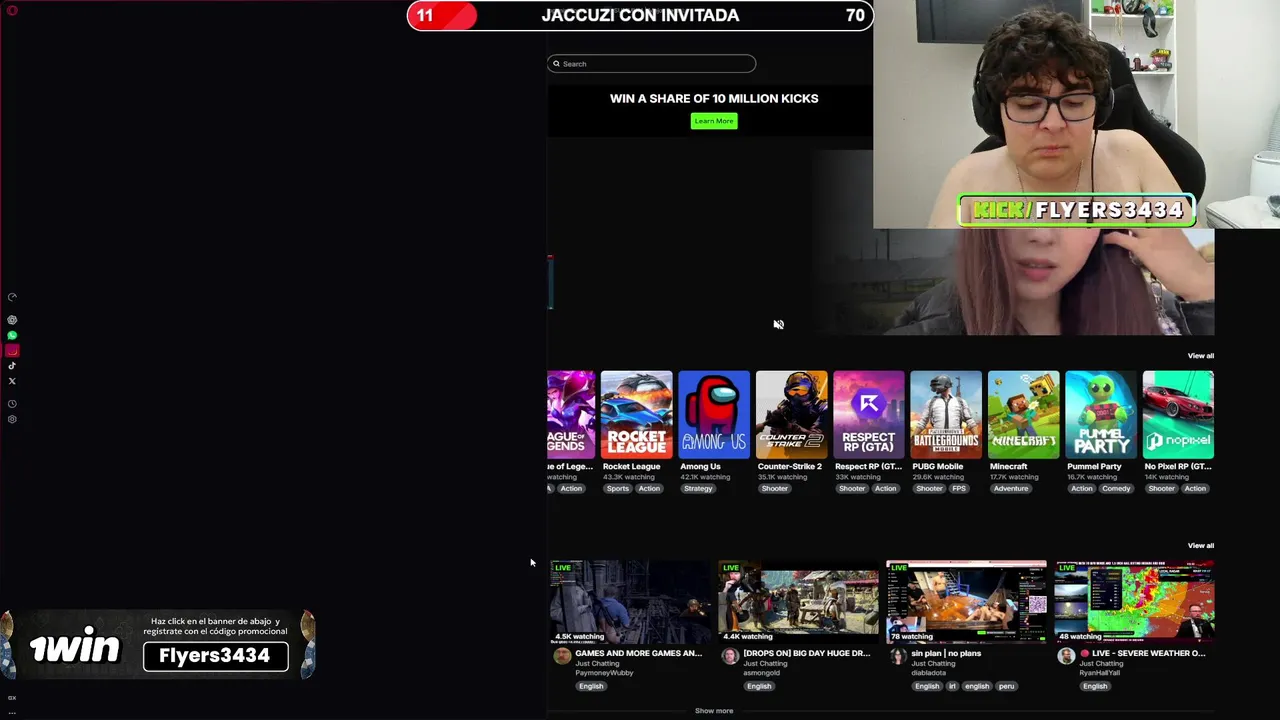Open the Among Us category cover
The width and height of the screenshot is (1280, 720).
[714, 415]
